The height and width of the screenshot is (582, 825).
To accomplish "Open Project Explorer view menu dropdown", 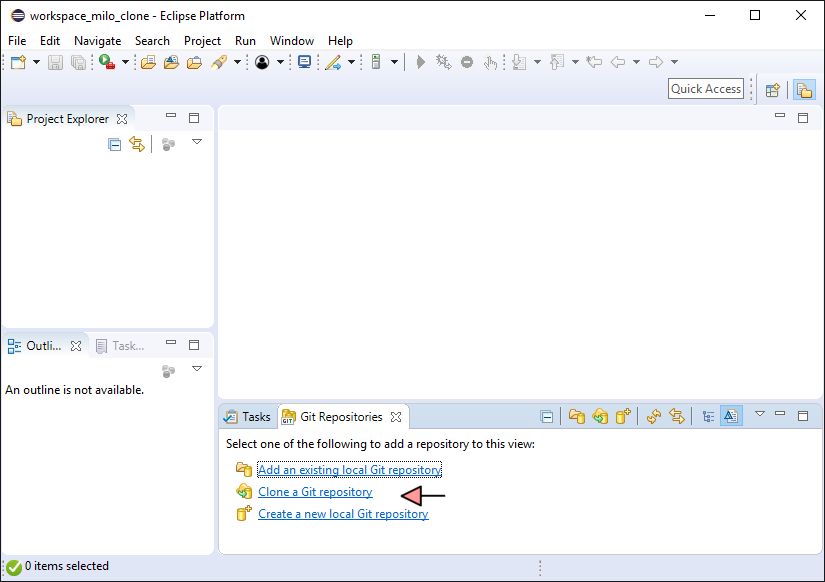I will pos(197,143).
